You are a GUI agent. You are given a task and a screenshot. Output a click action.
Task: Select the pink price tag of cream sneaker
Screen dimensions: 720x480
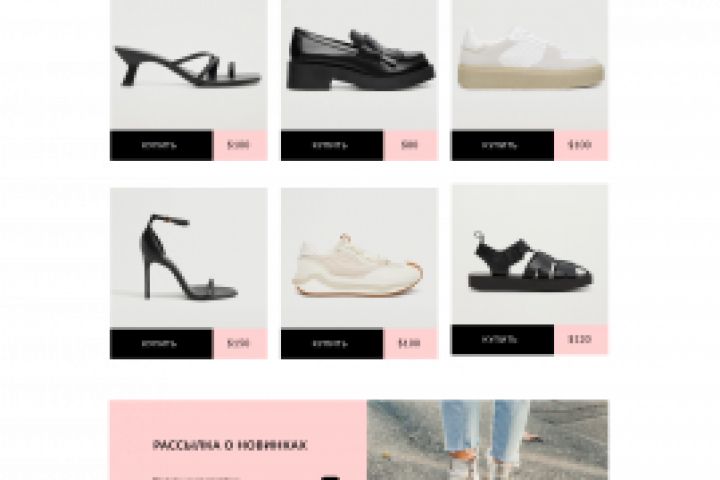(x=411, y=344)
